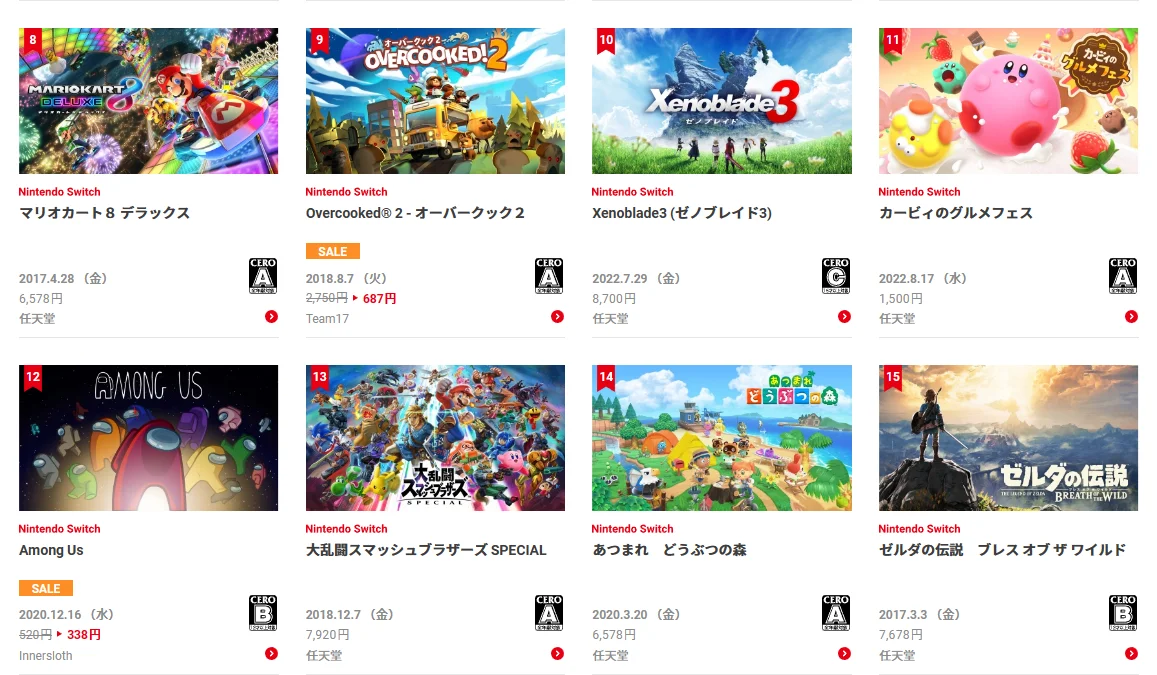Click red arrow icon for Zelda Breath of Wild
Image resolution: width=1157 pixels, height=675 pixels.
(1131, 654)
